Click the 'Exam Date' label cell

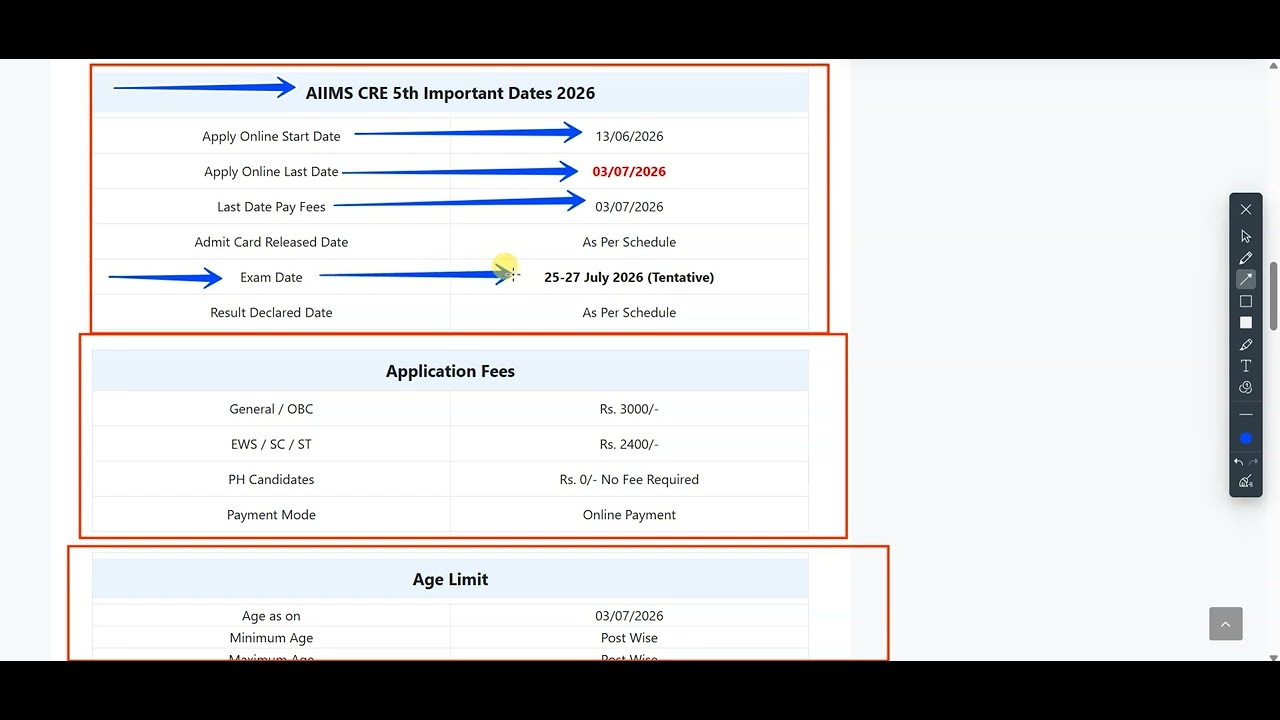[x=271, y=277]
